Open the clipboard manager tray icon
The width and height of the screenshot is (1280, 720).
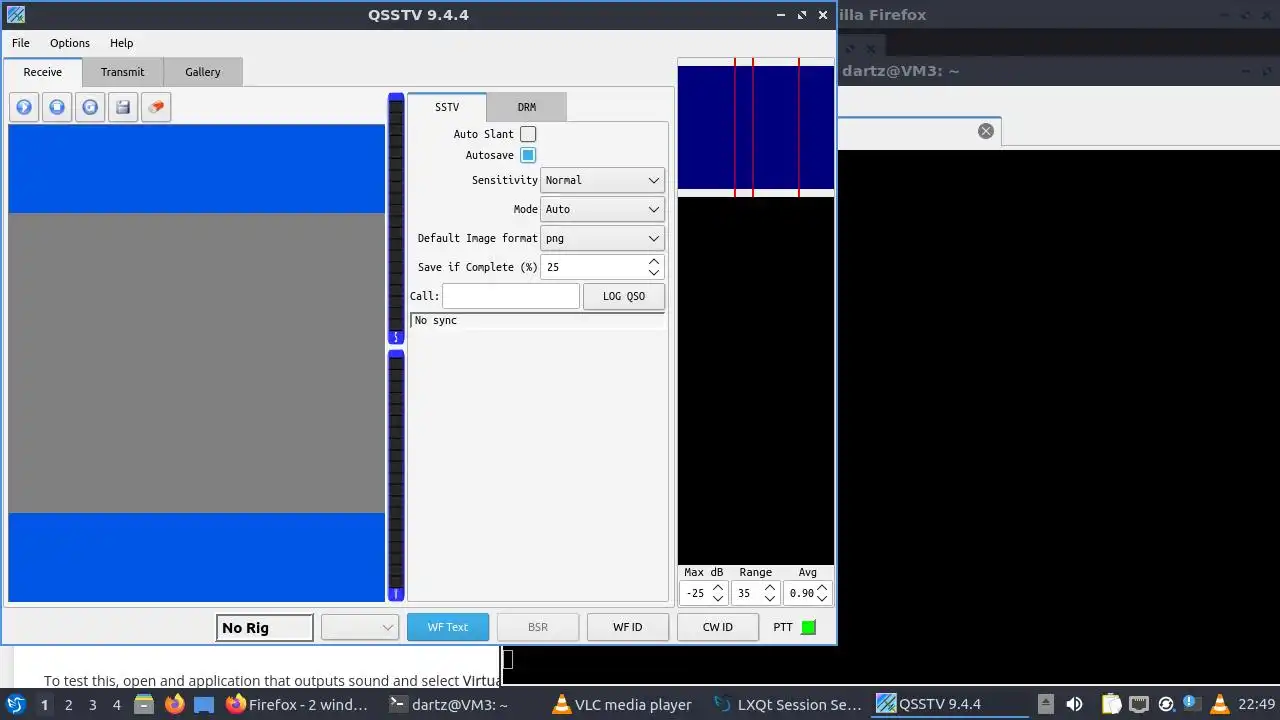[1111, 704]
